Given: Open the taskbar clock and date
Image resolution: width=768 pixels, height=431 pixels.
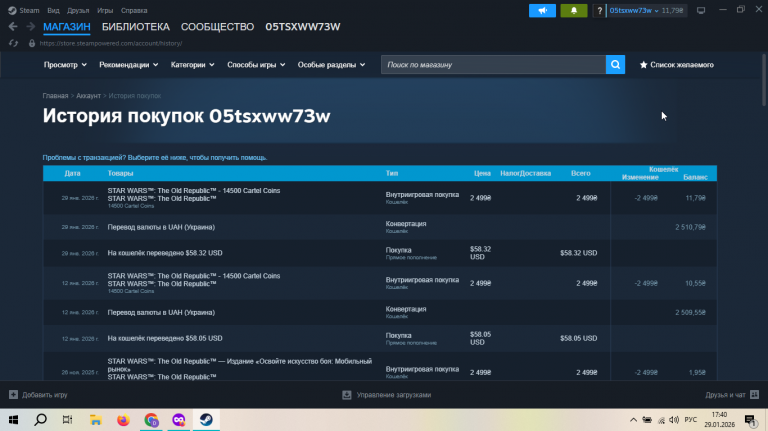Looking at the screenshot, I should tap(720, 420).
